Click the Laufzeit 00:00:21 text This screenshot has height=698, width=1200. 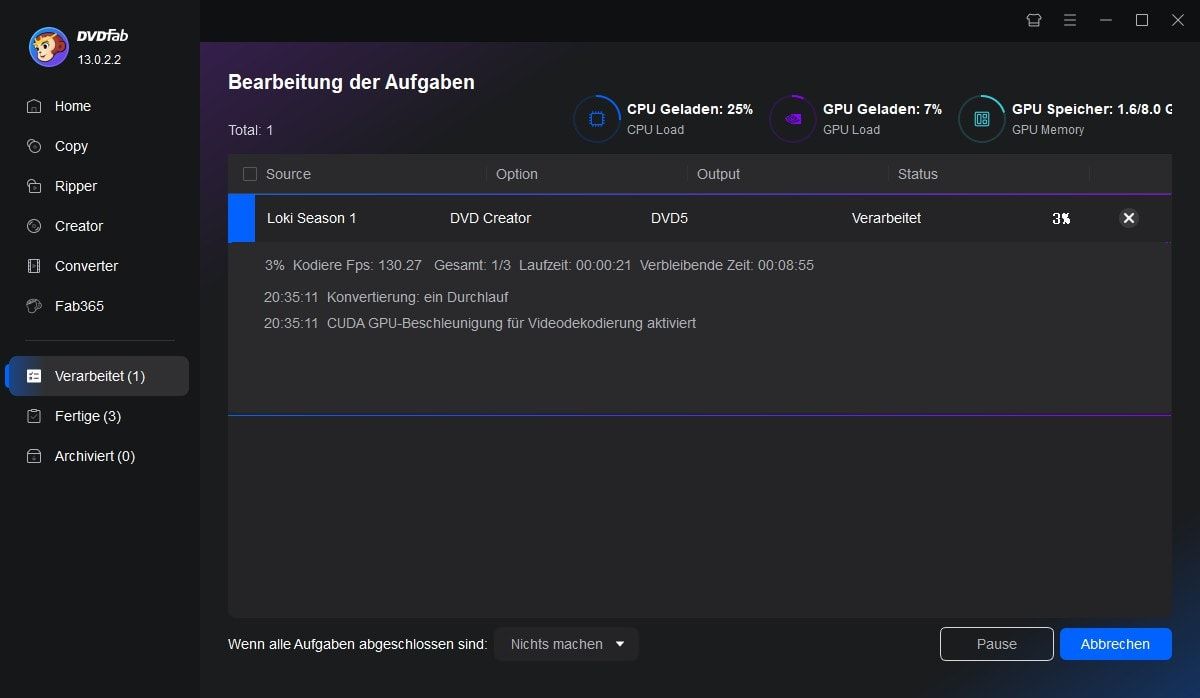coord(575,265)
